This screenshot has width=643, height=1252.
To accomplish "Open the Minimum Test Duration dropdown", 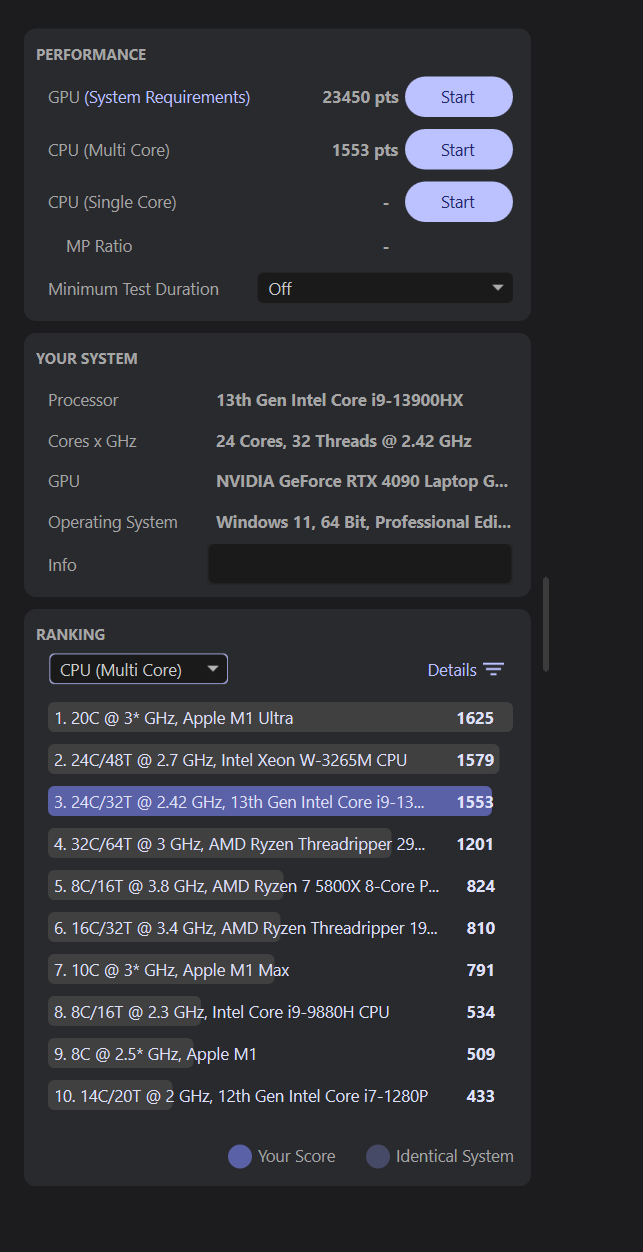I will (385, 288).
